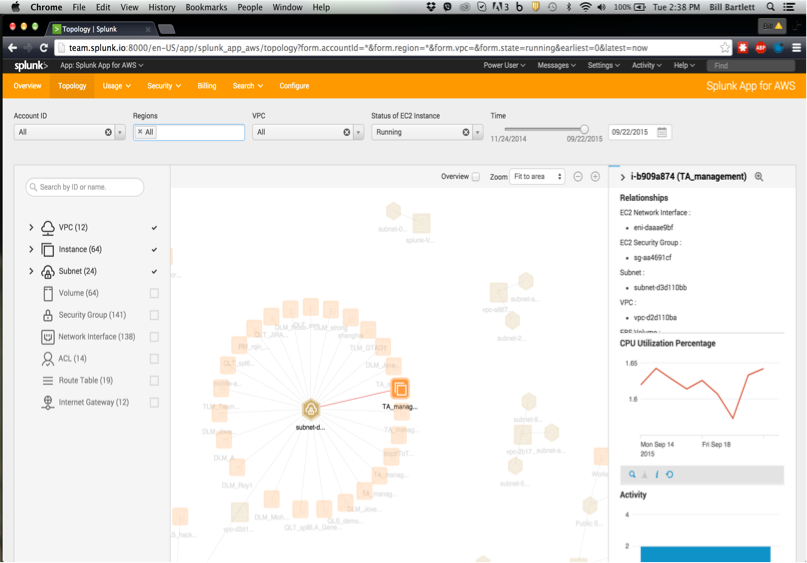
Task: Open the Billing tab
Action: (x=207, y=86)
